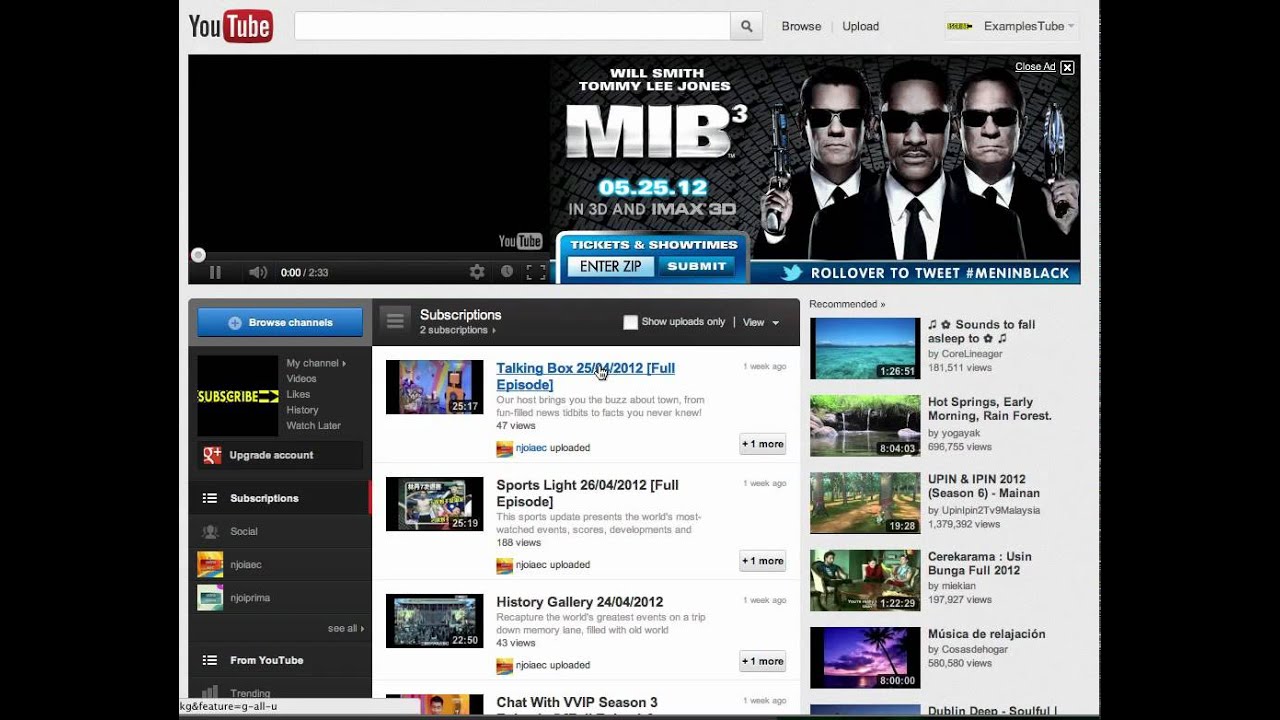This screenshot has width=1280, height=720.
Task: Expand see all subscriptions
Action: [346, 628]
